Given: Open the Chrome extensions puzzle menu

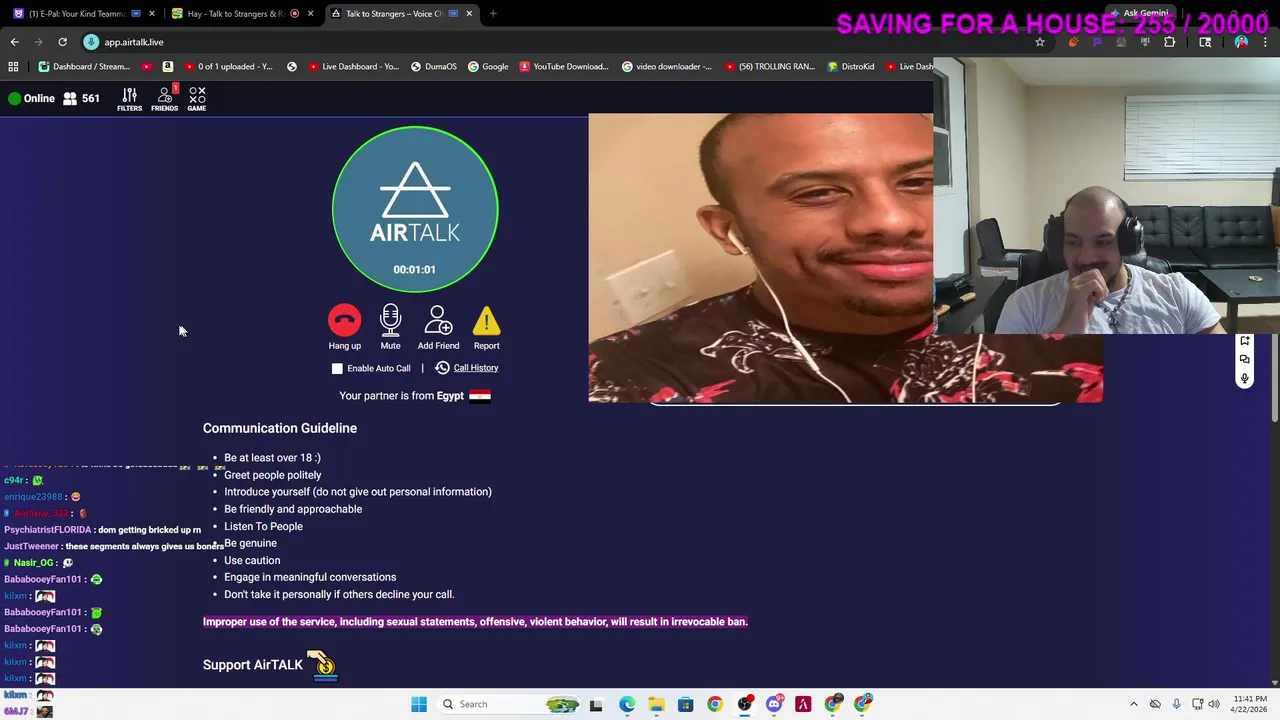Looking at the screenshot, I should tap(1169, 42).
